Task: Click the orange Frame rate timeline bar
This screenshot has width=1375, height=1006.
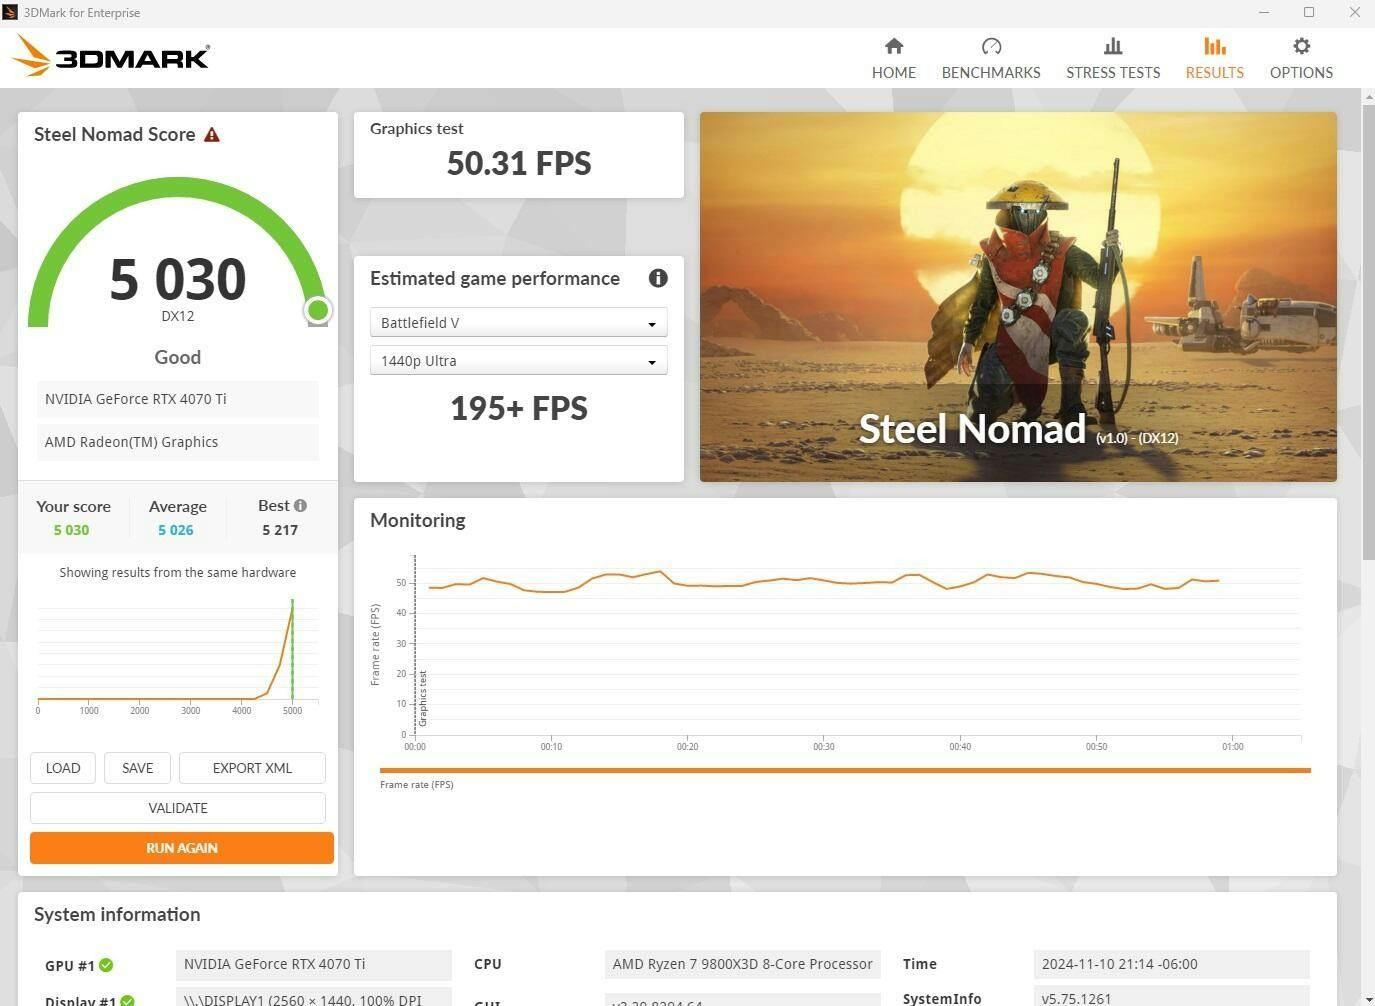Action: (x=845, y=770)
